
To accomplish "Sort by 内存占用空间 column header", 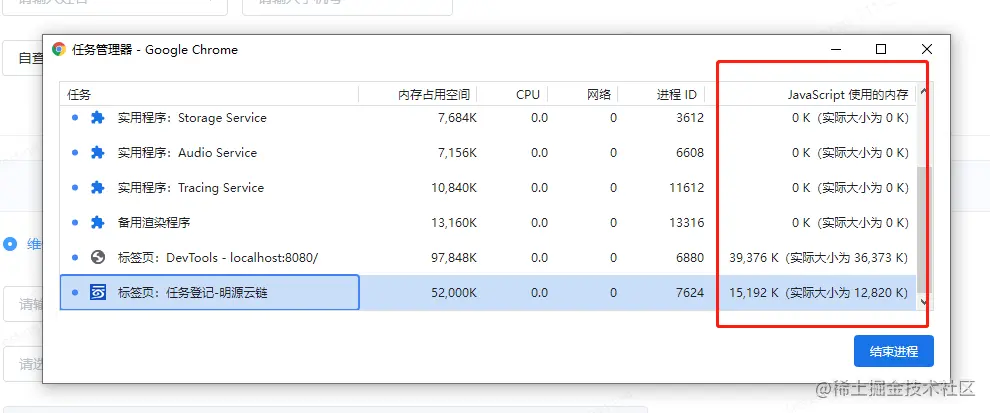I will [418, 95].
